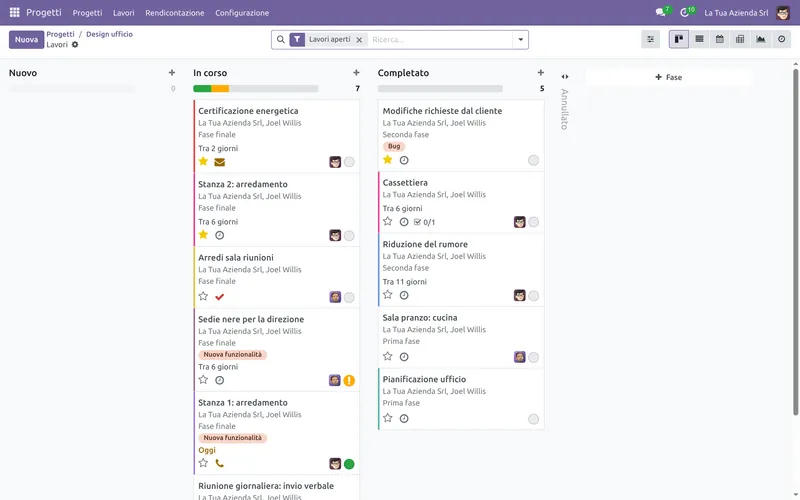The image size is (800, 500).
Task: Add a task in In corso column
Action: click(x=356, y=73)
